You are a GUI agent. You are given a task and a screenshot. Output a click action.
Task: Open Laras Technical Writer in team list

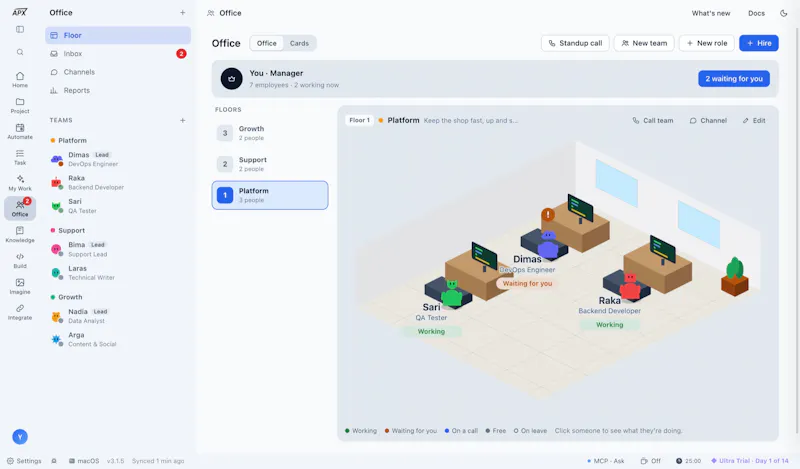pos(118,273)
